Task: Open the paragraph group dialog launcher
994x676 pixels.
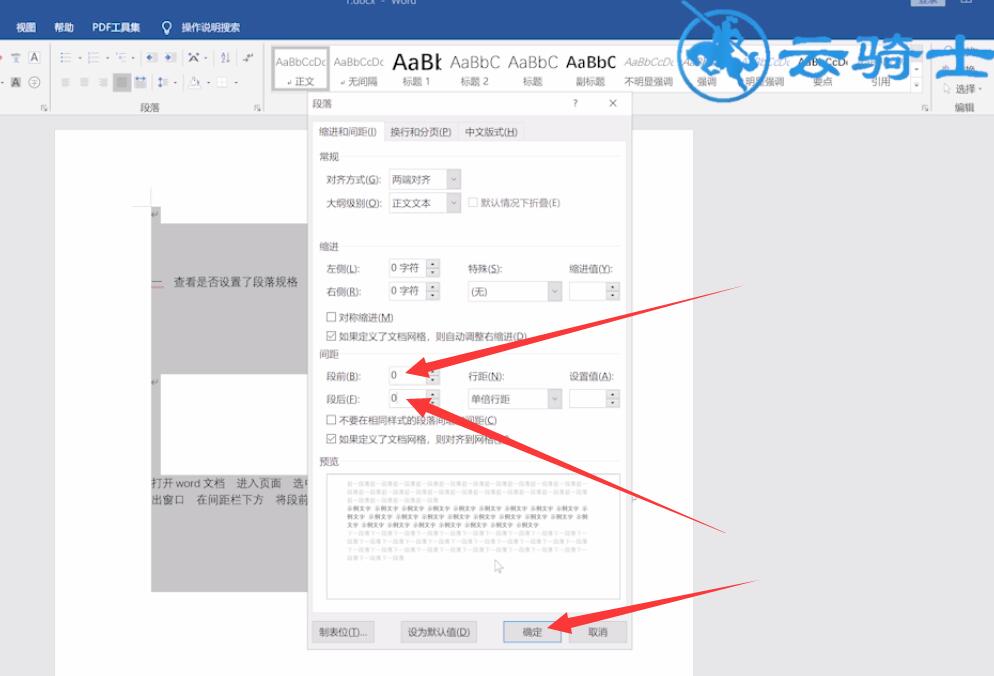Action: pyautogui.click(x=257, y=108)
